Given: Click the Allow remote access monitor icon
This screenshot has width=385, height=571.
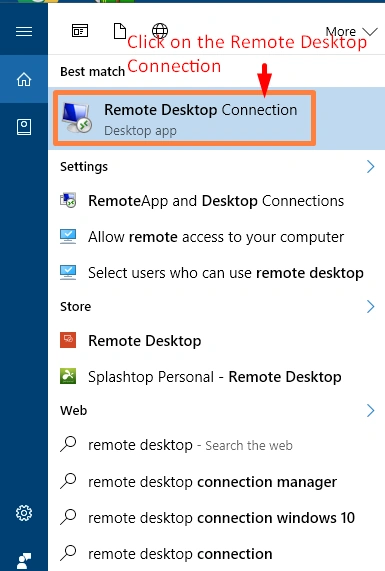Looking at the screenshot, I should point(68,237).
